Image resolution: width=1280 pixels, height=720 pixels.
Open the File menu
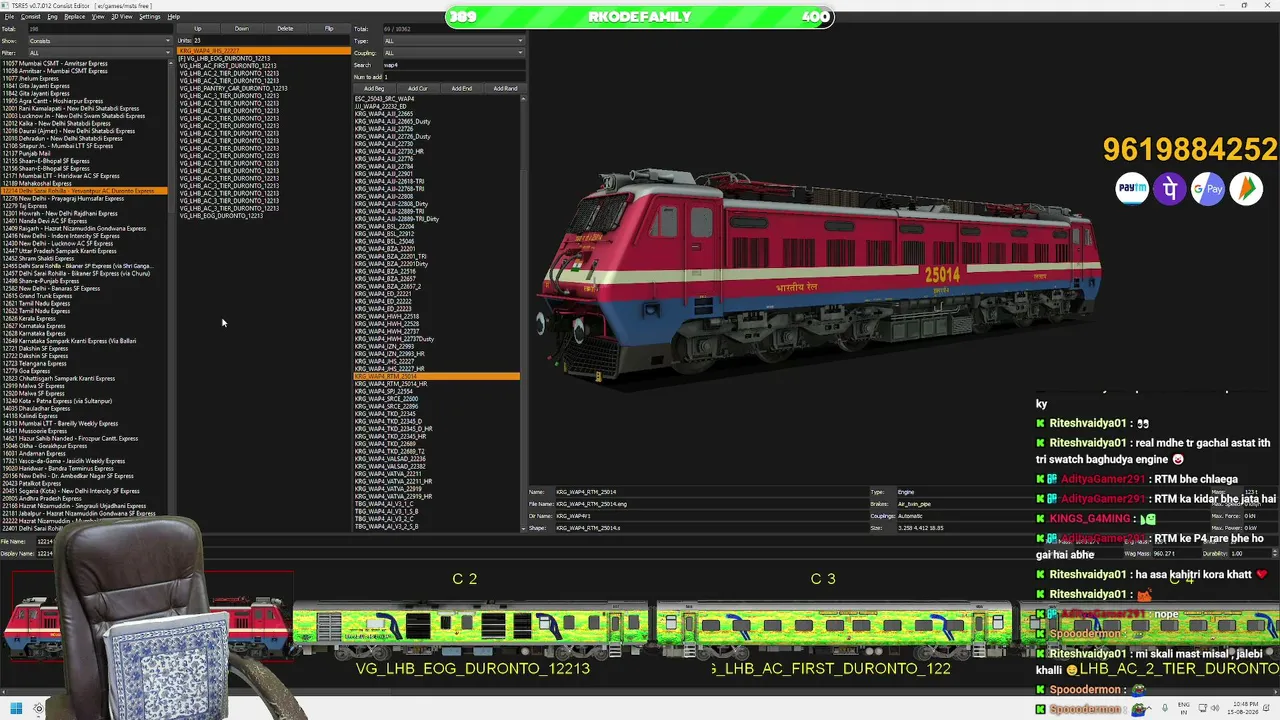[x=9, y=17]
